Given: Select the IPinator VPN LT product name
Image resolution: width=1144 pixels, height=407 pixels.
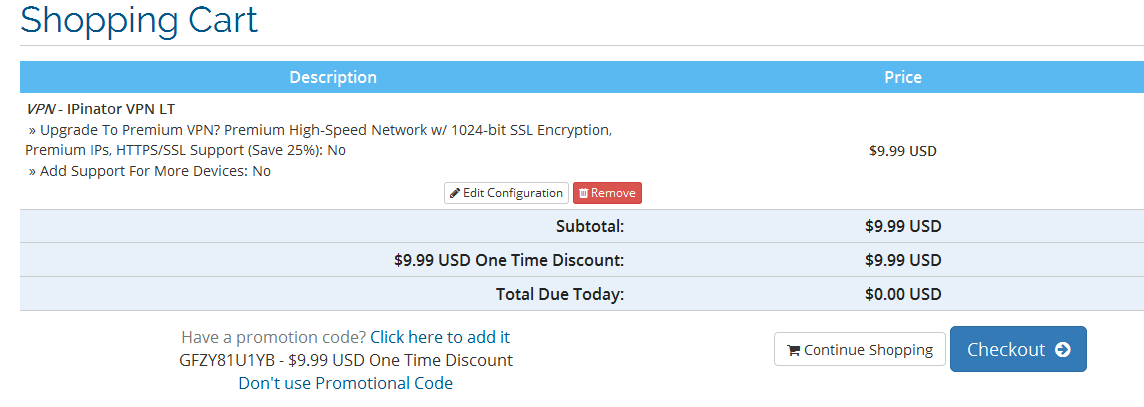Looking at the screenshot, I should pyautogui.click(x=121, y=109).
